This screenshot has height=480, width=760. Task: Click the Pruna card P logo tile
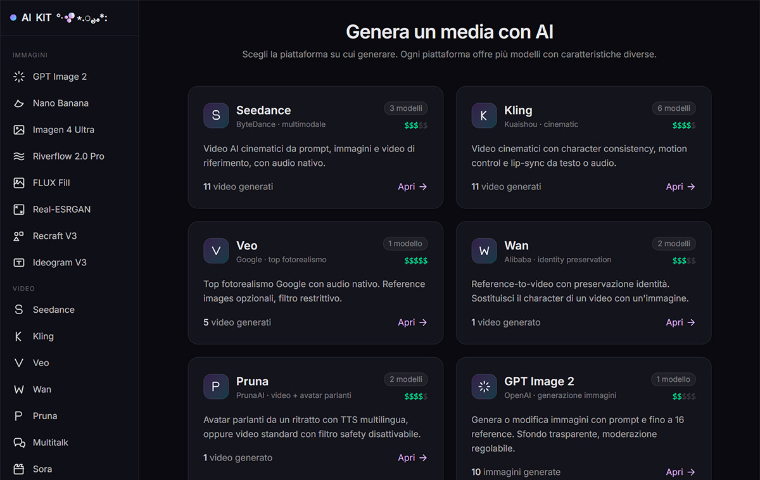(216, 386)
